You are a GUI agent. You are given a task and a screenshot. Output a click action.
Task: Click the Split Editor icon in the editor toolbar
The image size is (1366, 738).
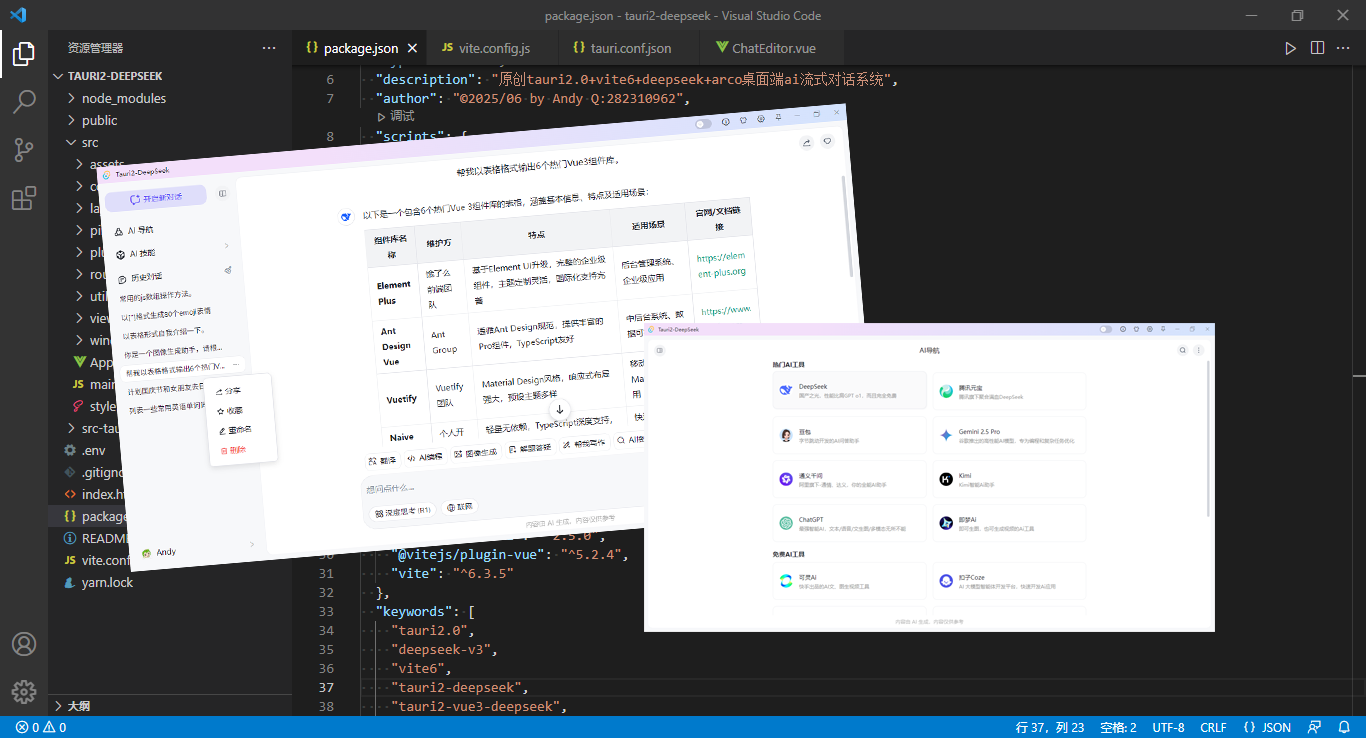[1317, 48]
